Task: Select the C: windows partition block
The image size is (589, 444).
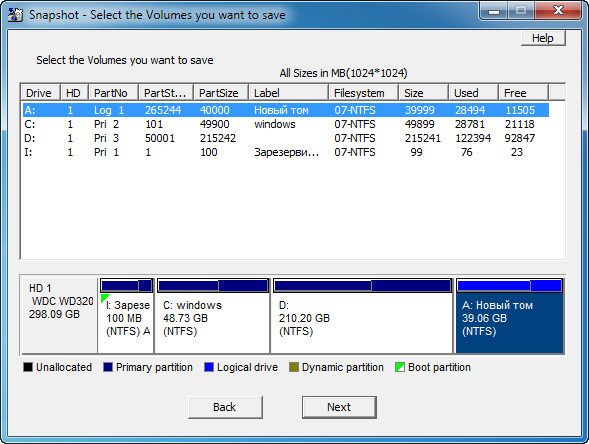Action: pyautogui.click(x=212, y=316)
